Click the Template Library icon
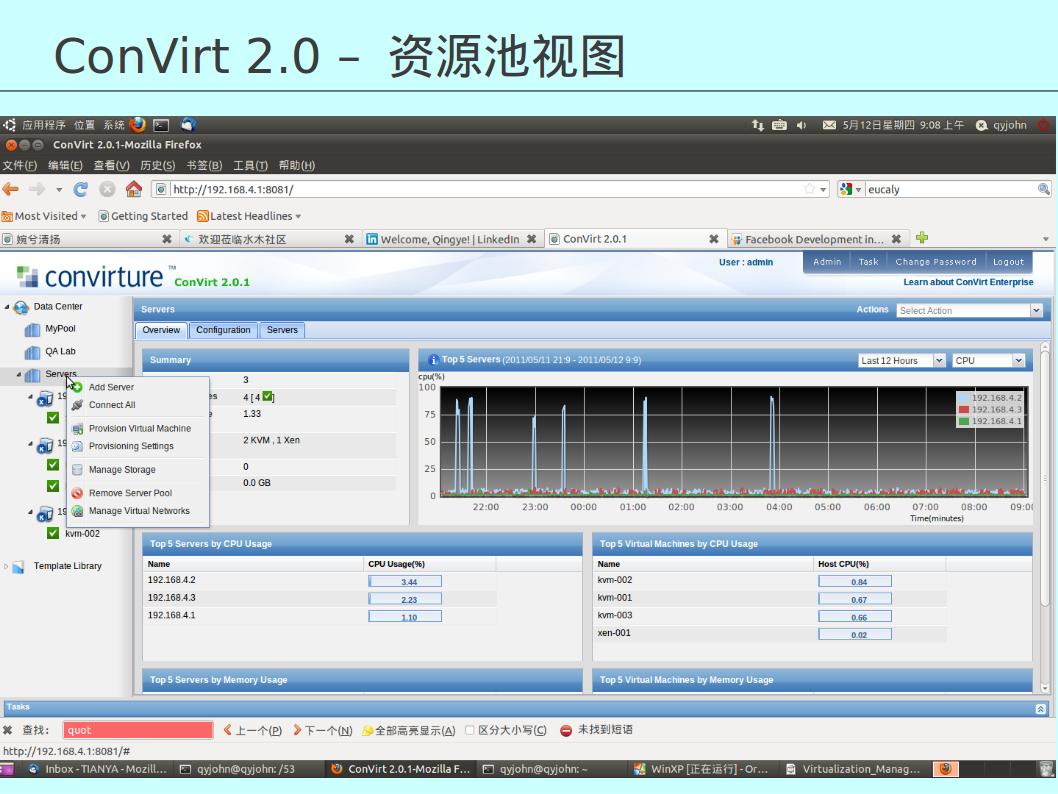The height and width of the screenshot is (794, 1058). (20, 566)
